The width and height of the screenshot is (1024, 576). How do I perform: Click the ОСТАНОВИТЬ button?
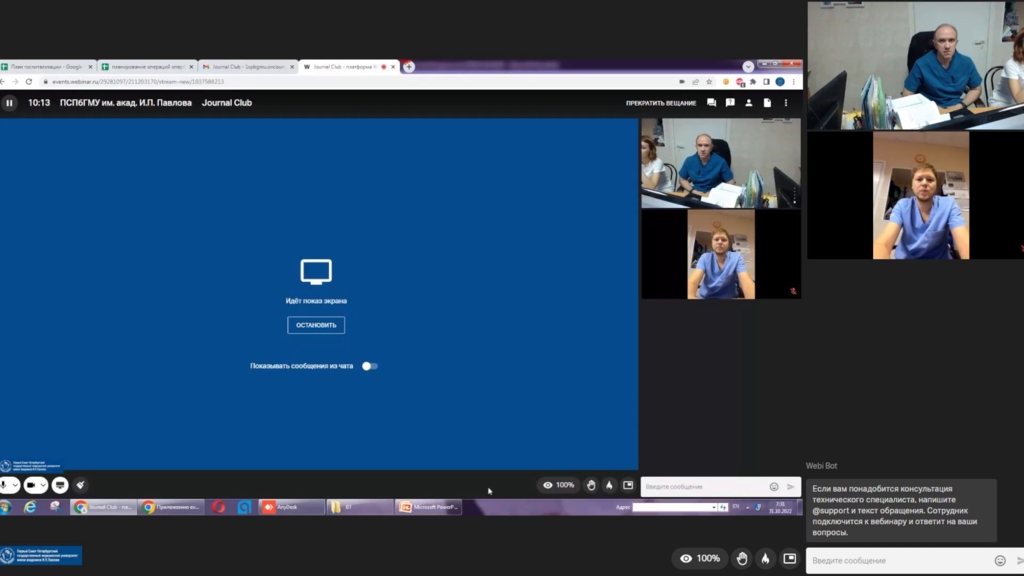click(x=316, y=325)
